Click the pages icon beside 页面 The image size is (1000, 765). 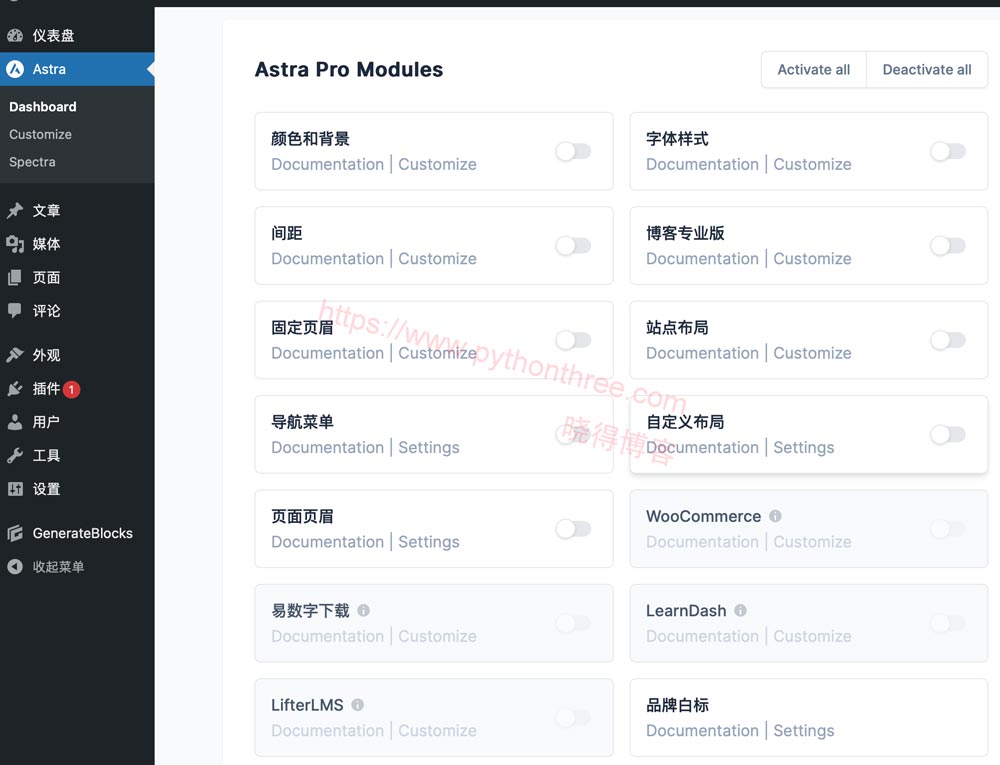(15, 277)
